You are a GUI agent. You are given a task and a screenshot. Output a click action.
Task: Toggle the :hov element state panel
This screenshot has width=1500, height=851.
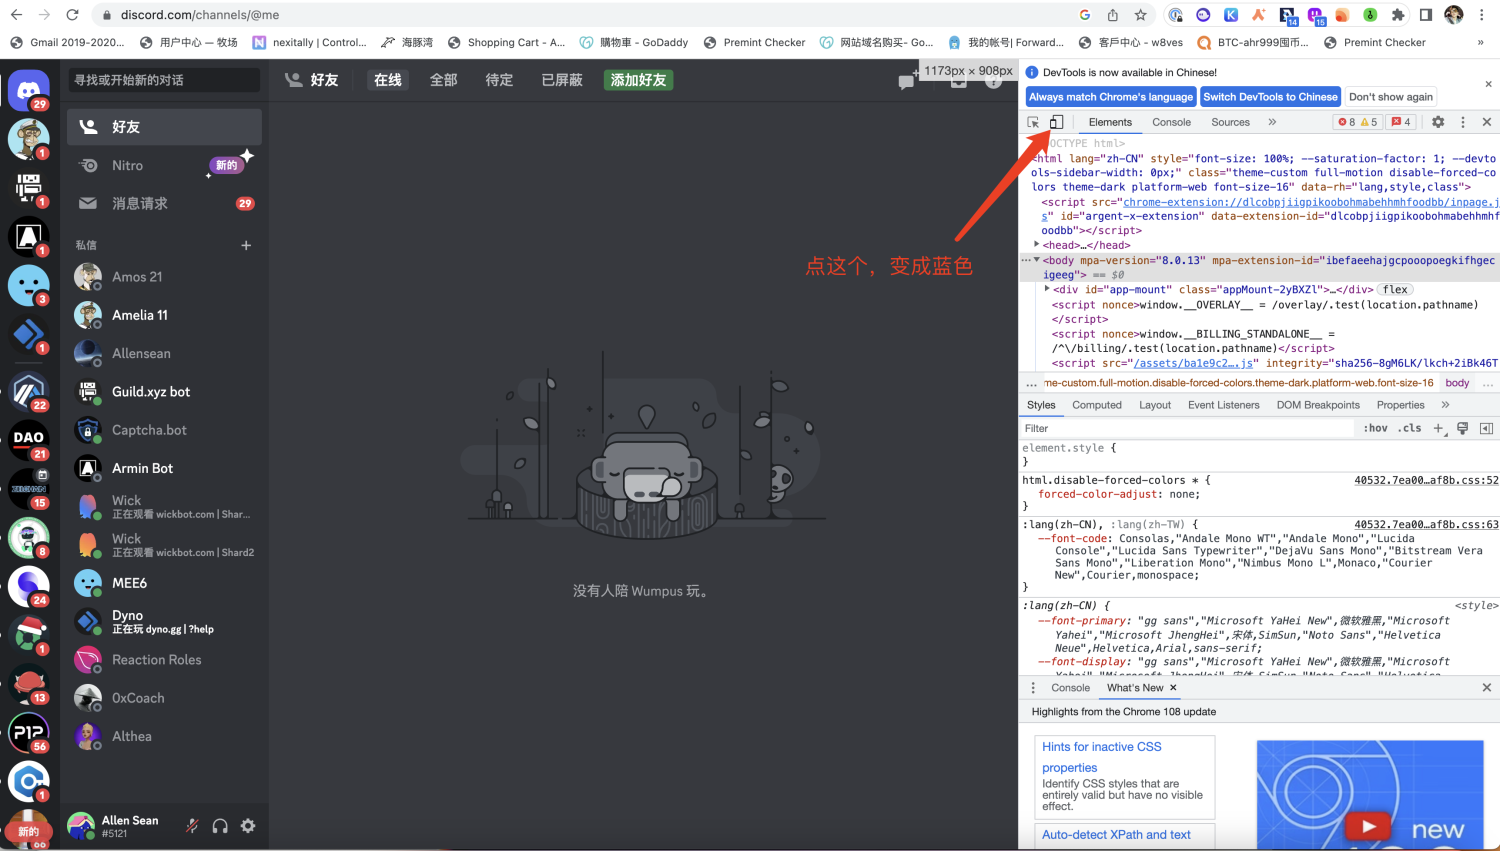coord(1376,428)
